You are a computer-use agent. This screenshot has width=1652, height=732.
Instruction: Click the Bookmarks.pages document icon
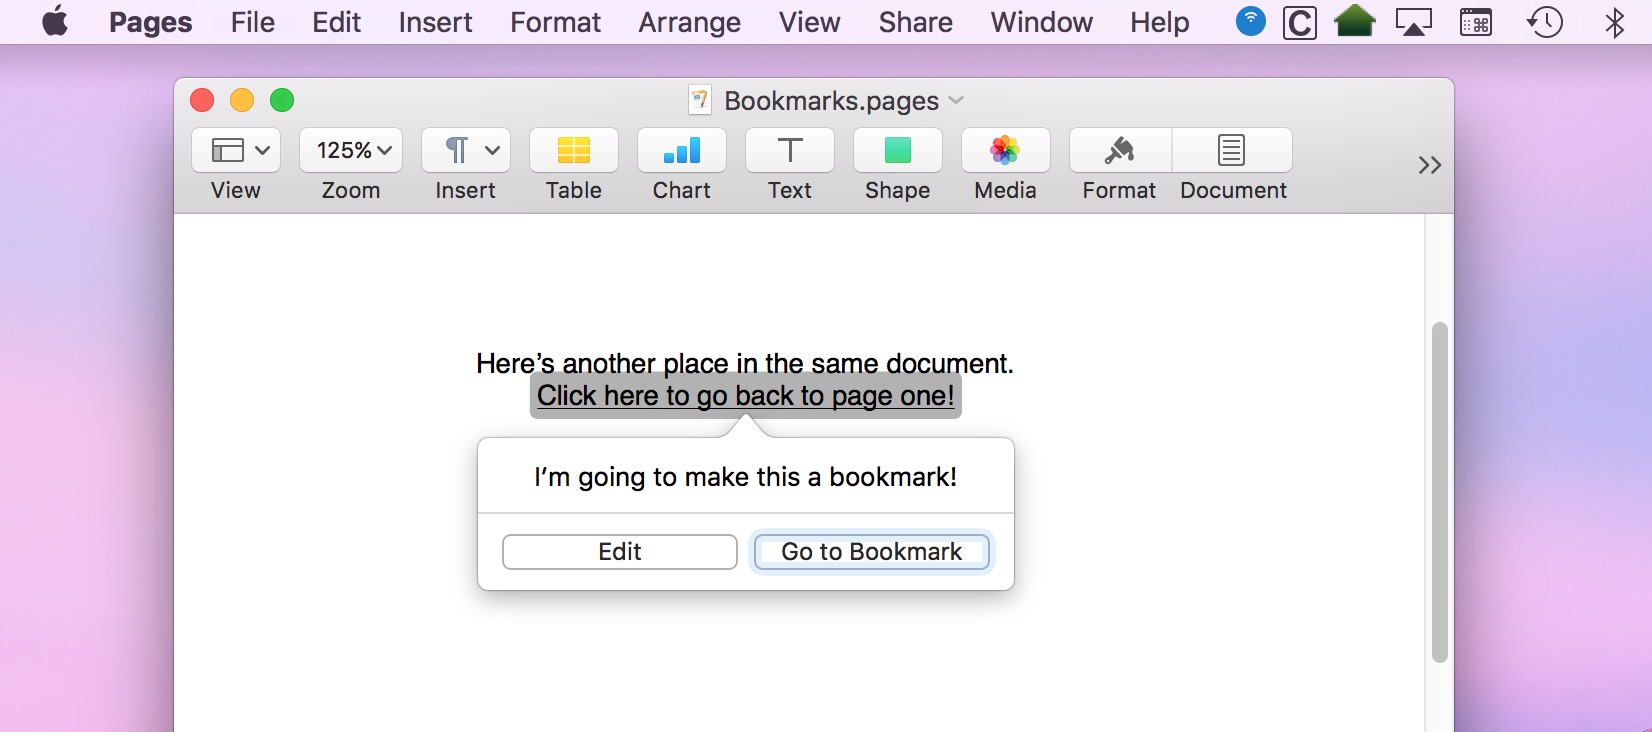pyautogui.click(x=700, y=100)
